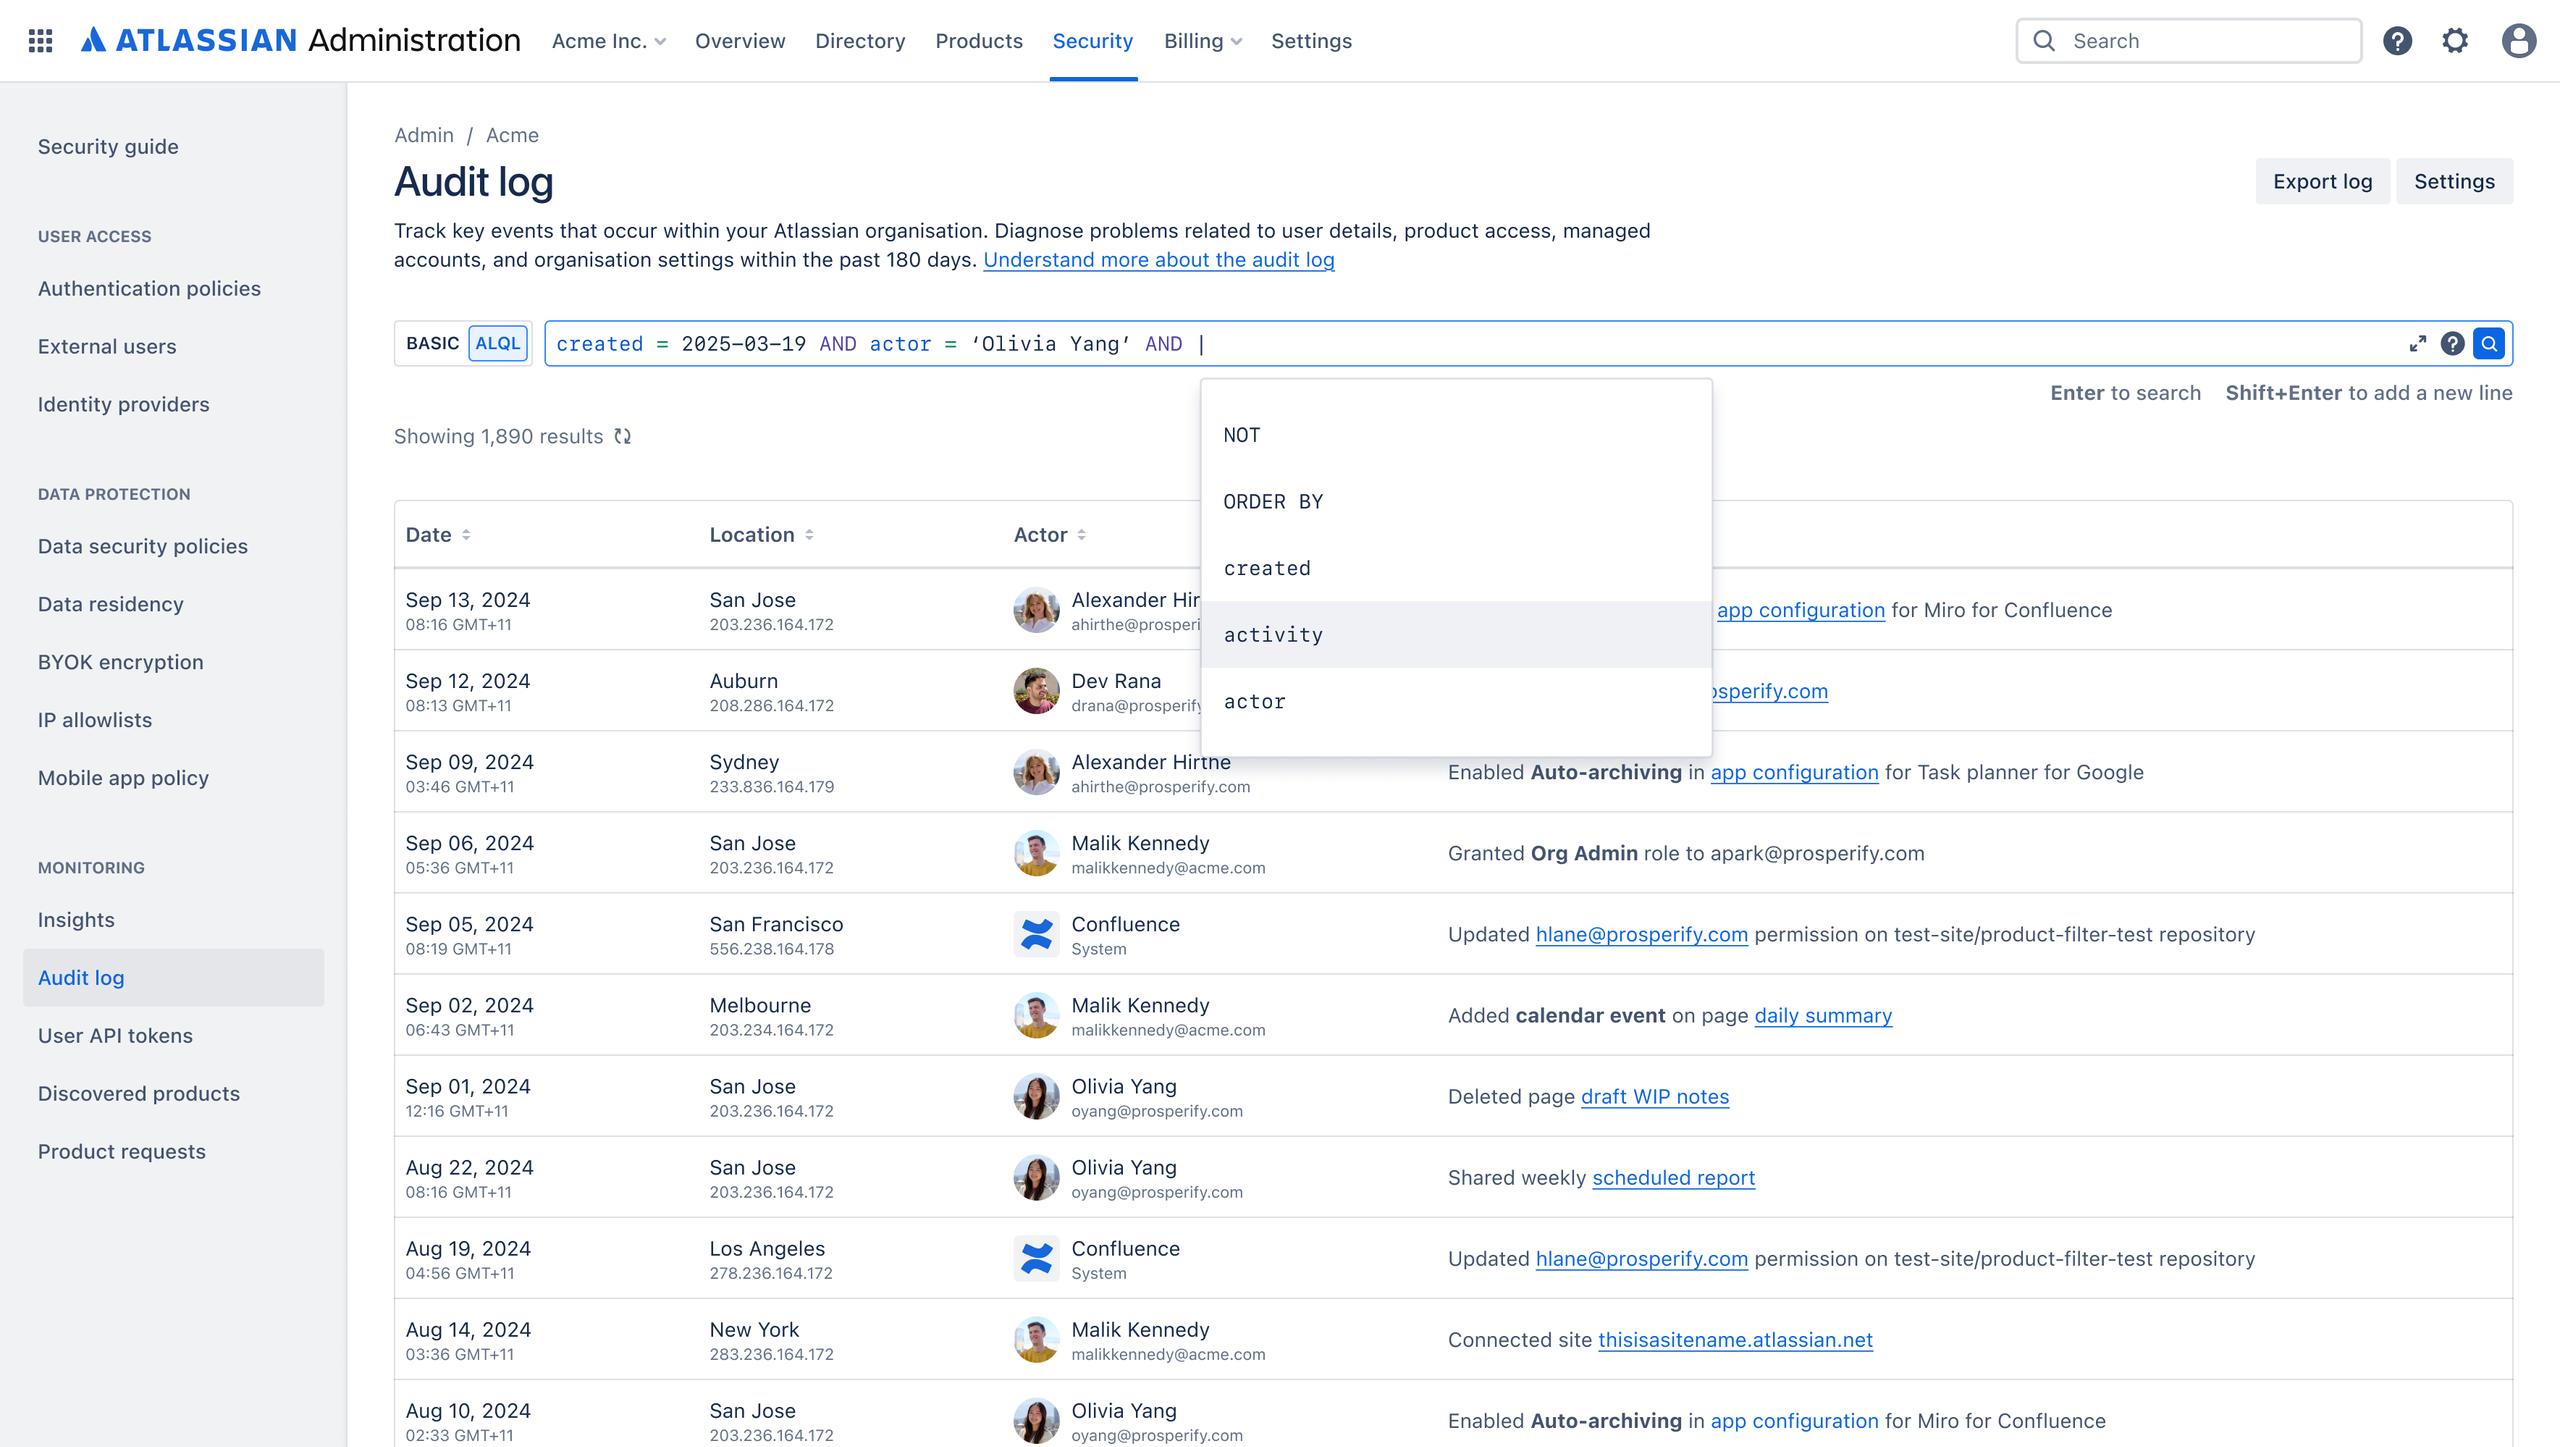Expand the query editor to fullscreen
The height and width of the screenshot is (1447, 2560).
2418,343
